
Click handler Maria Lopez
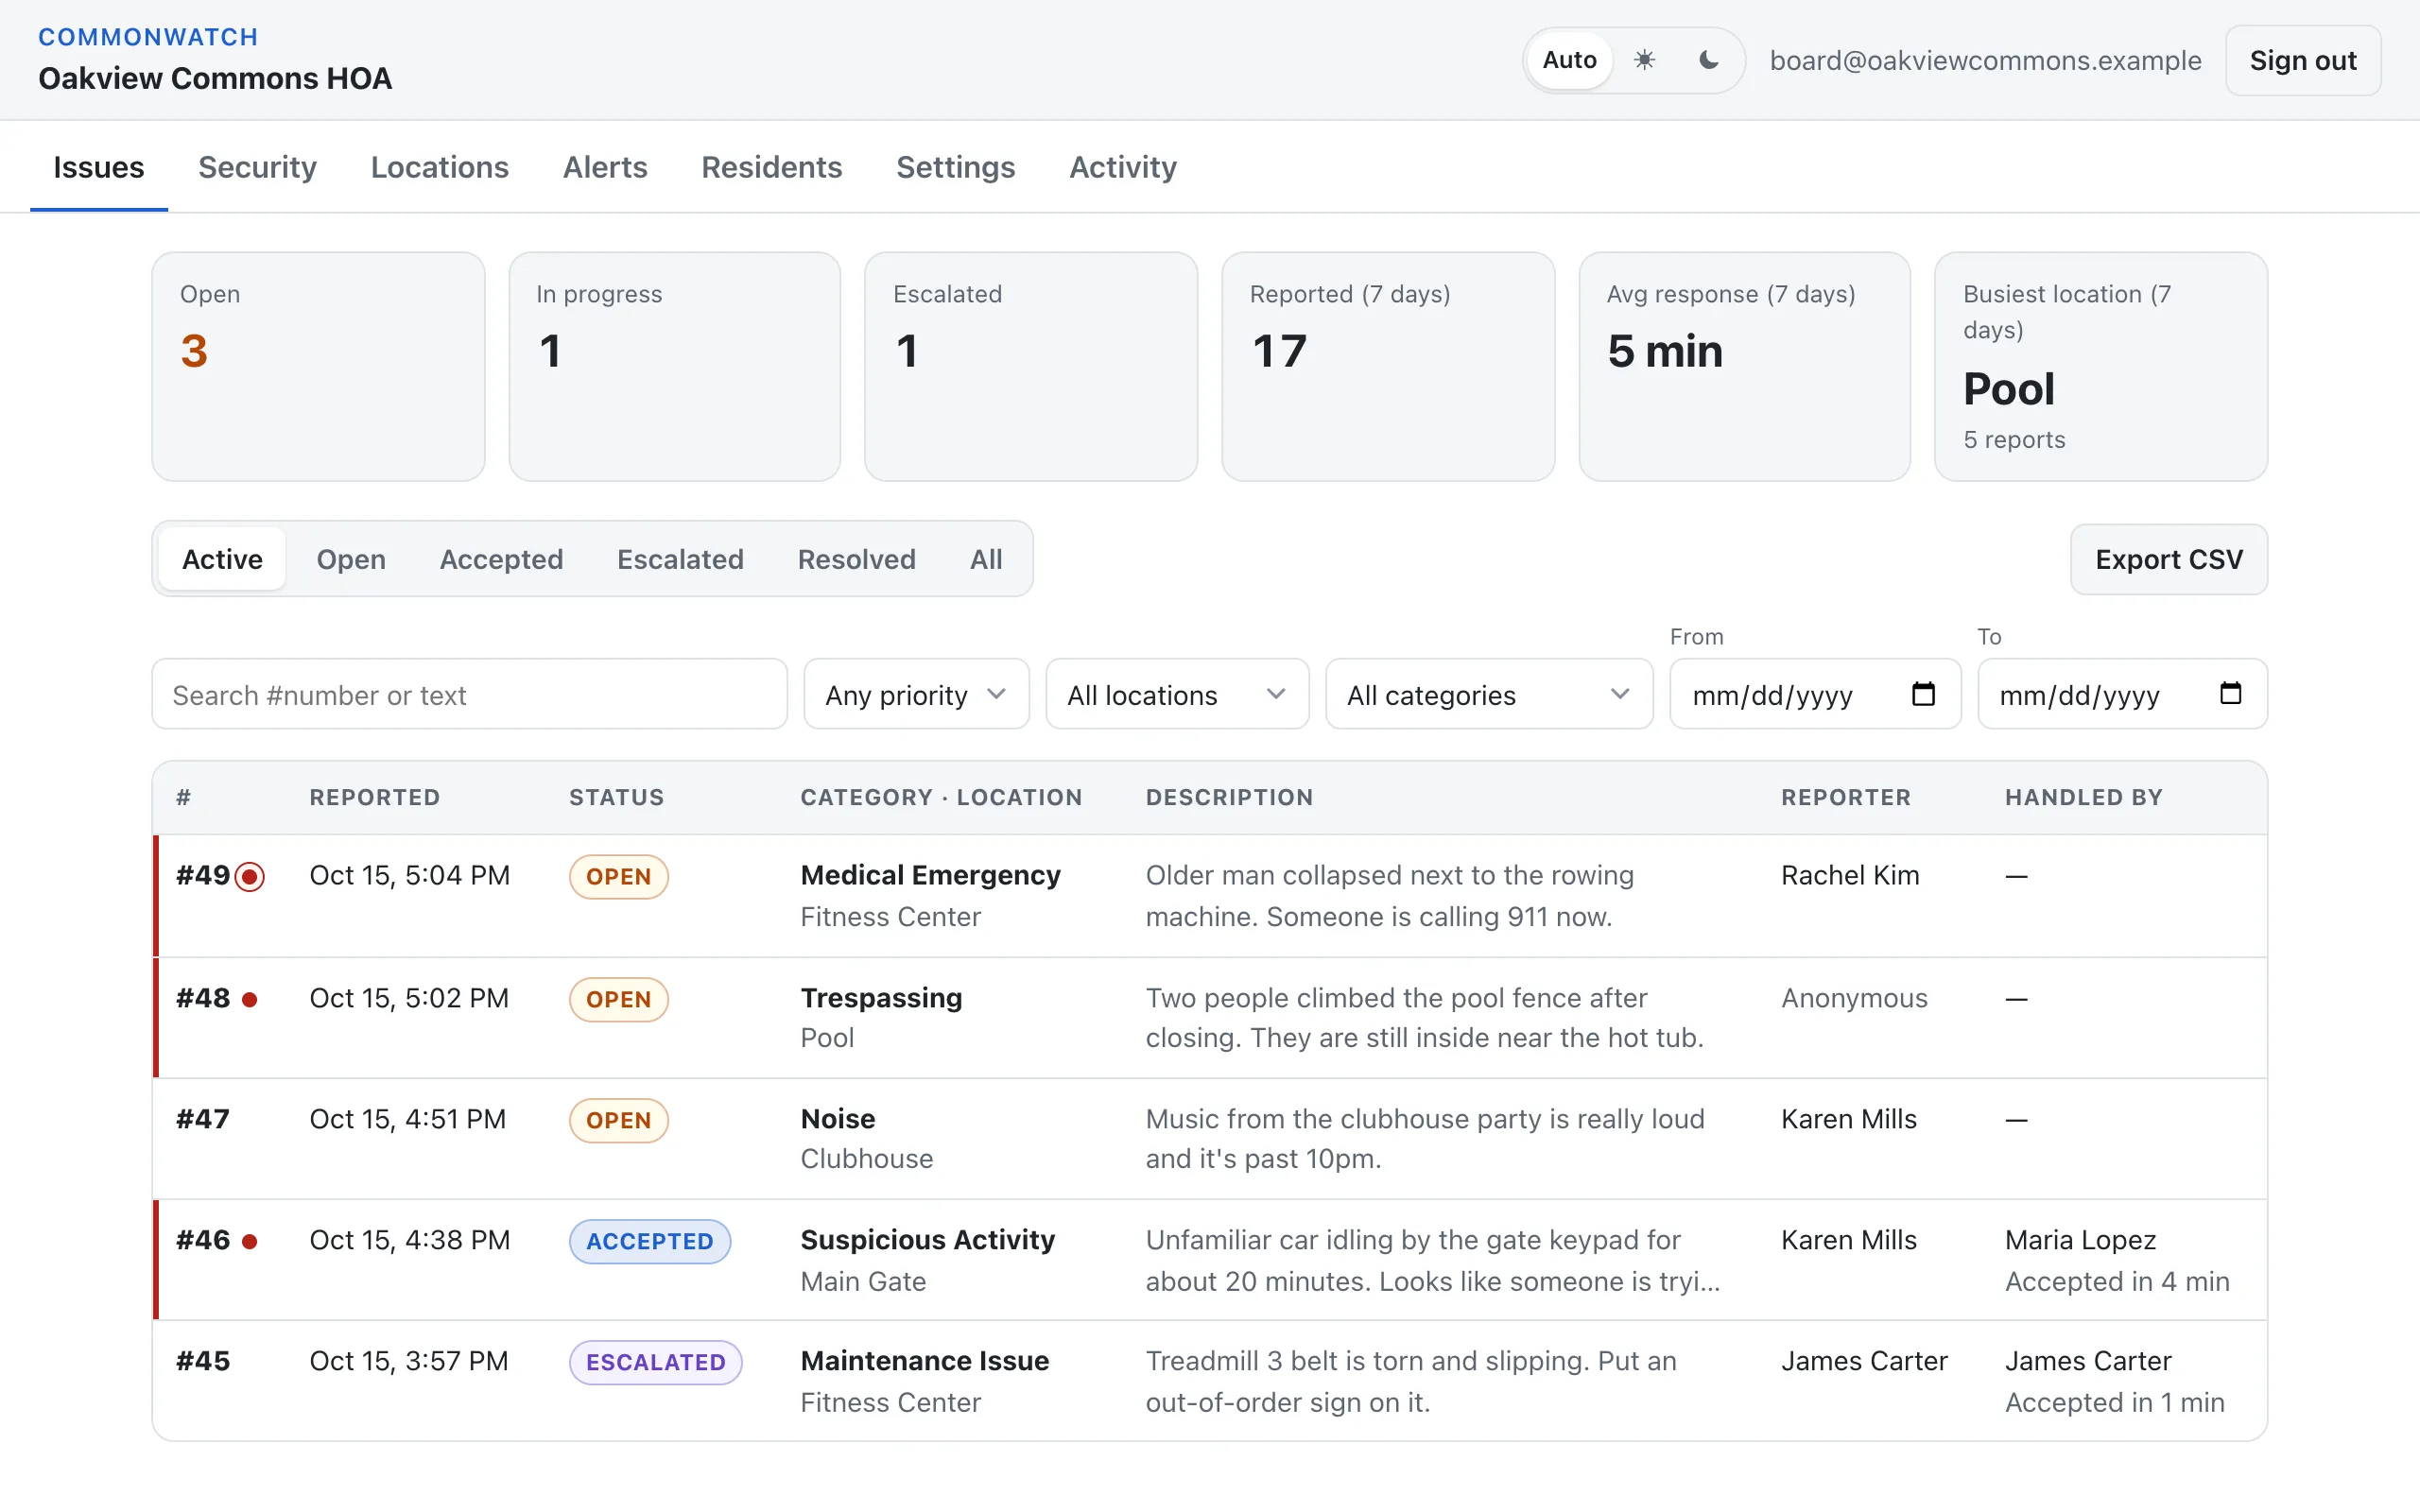[x=2080, y=1240]
